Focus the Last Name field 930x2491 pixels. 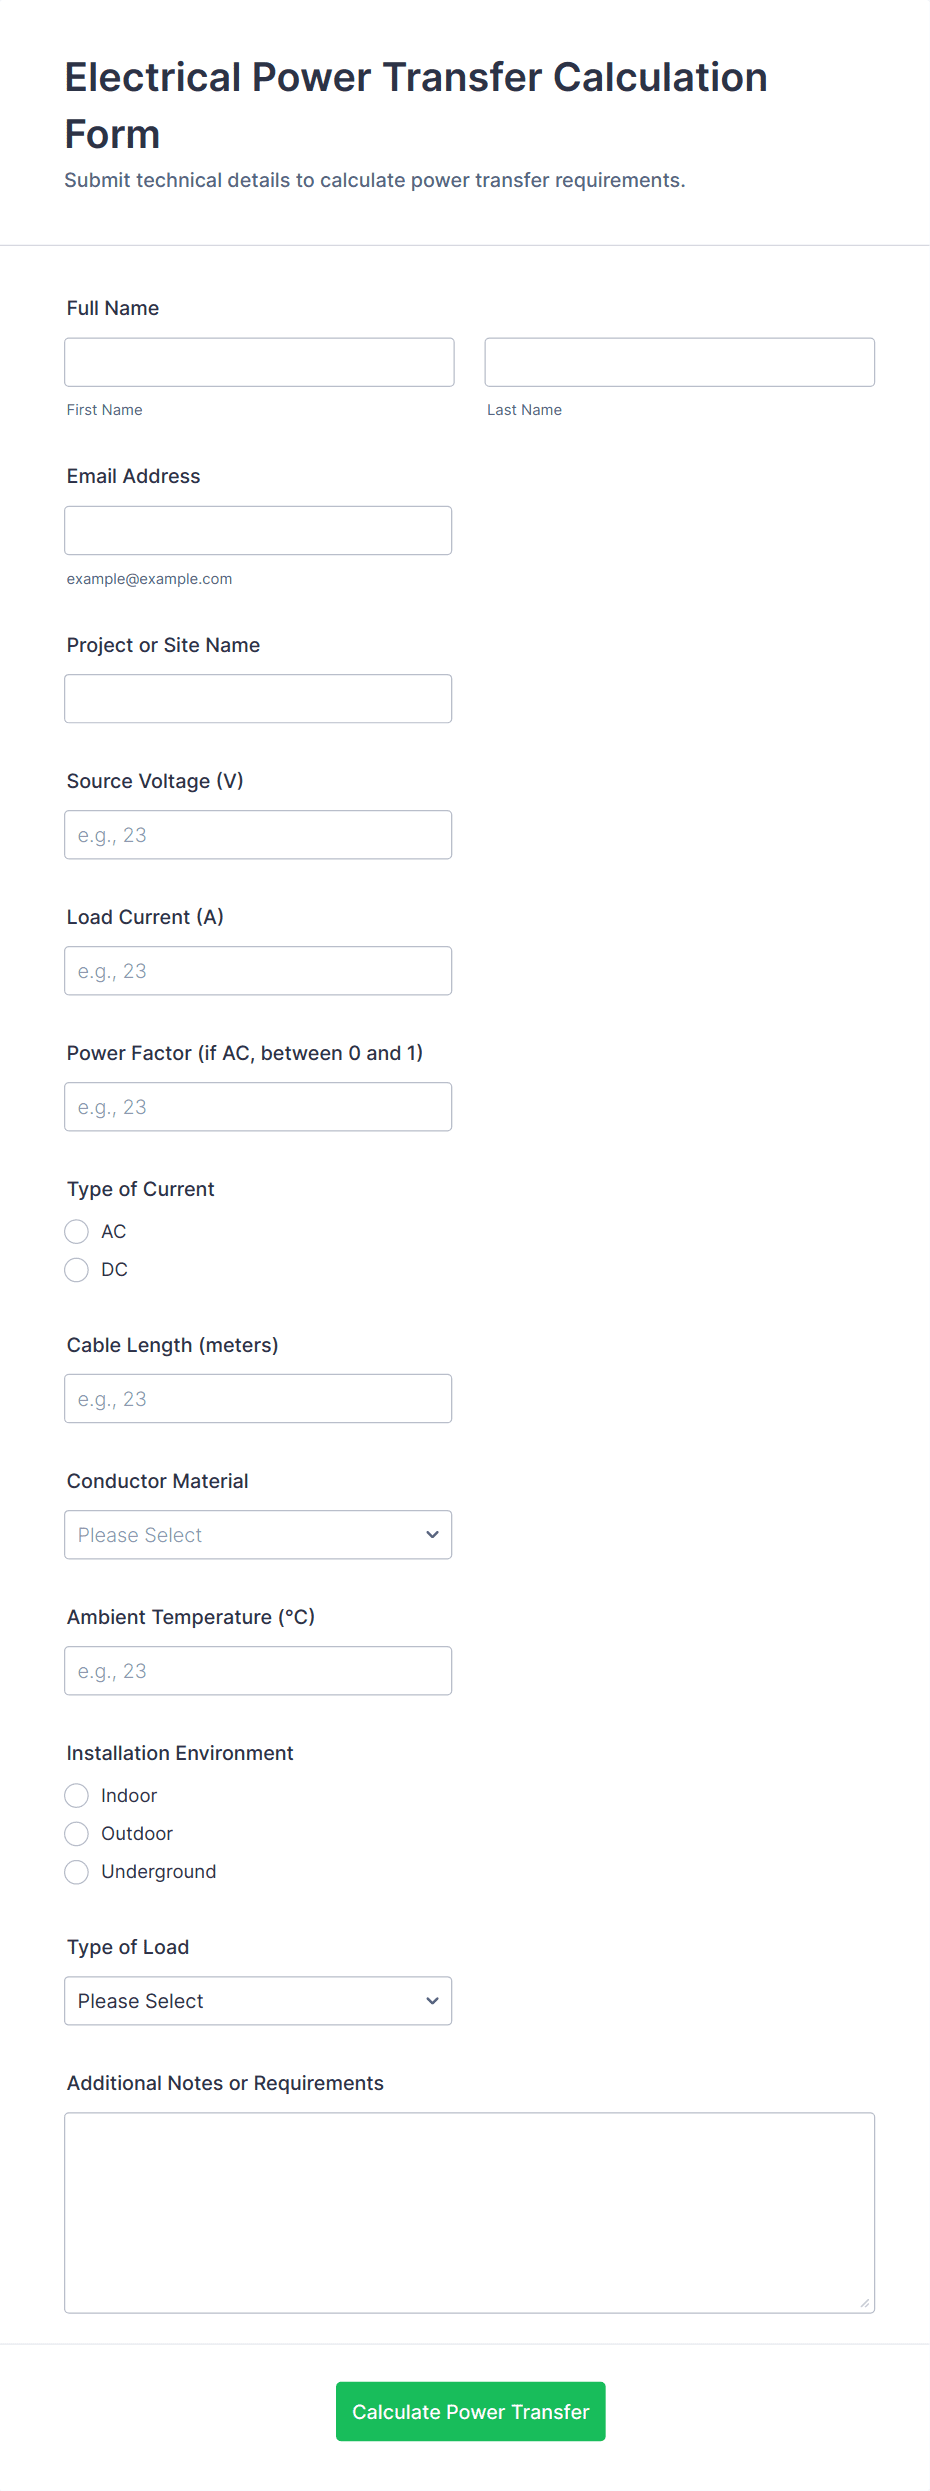pos(679,362)
